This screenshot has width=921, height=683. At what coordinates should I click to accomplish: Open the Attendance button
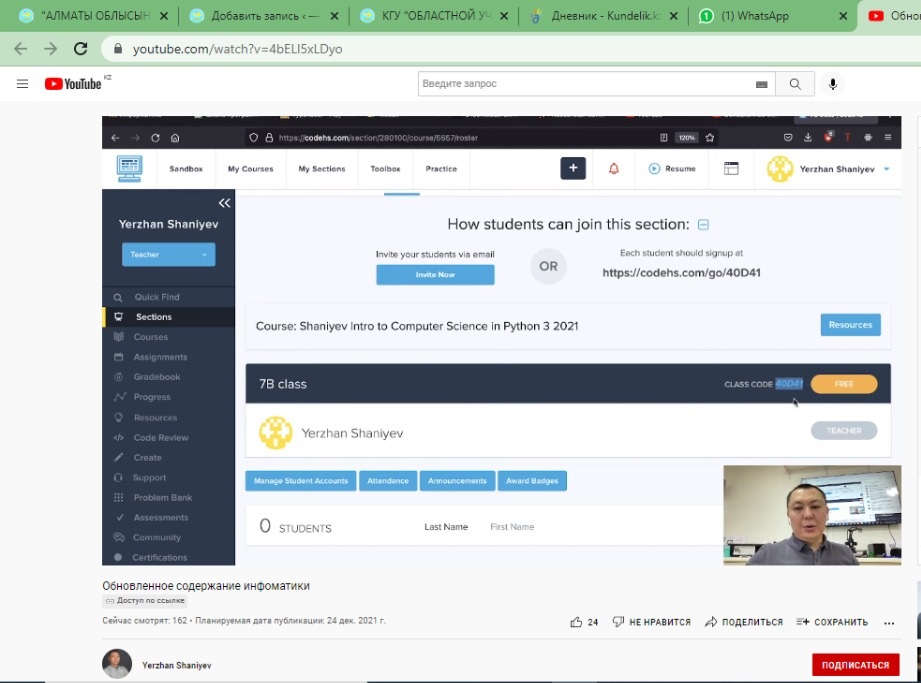coord(388,480)
